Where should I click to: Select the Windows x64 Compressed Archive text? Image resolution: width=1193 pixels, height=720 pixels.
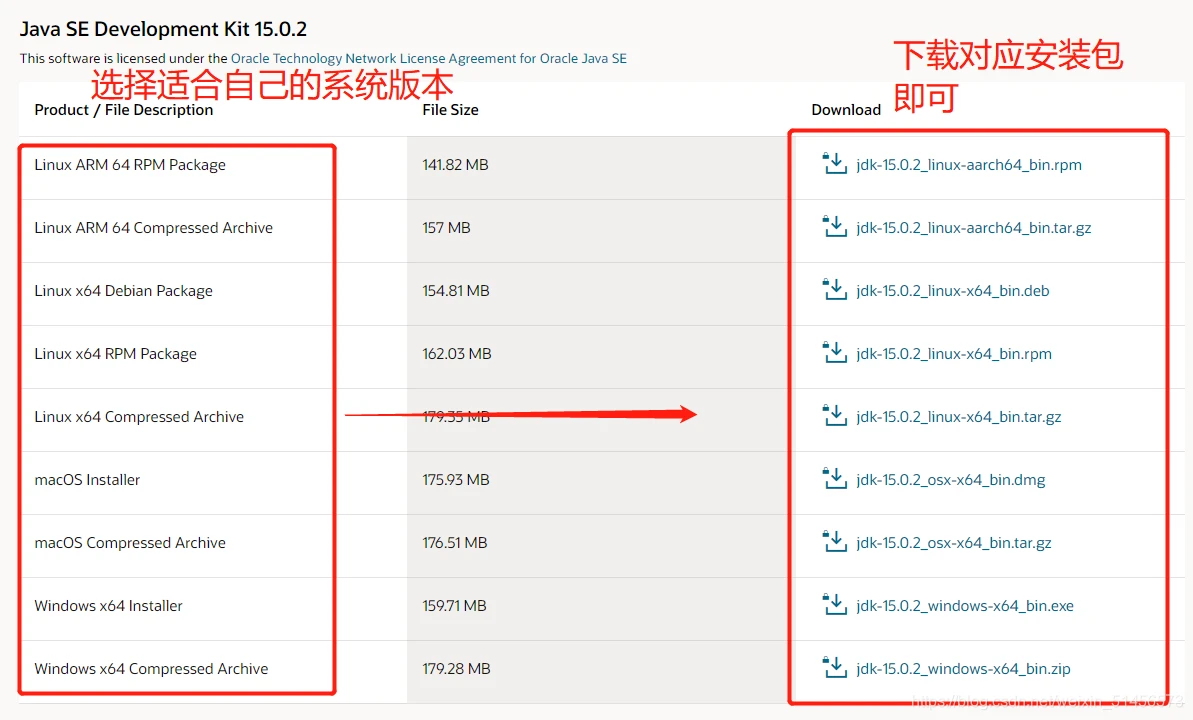pyautogui.click(x=151, y=669)
